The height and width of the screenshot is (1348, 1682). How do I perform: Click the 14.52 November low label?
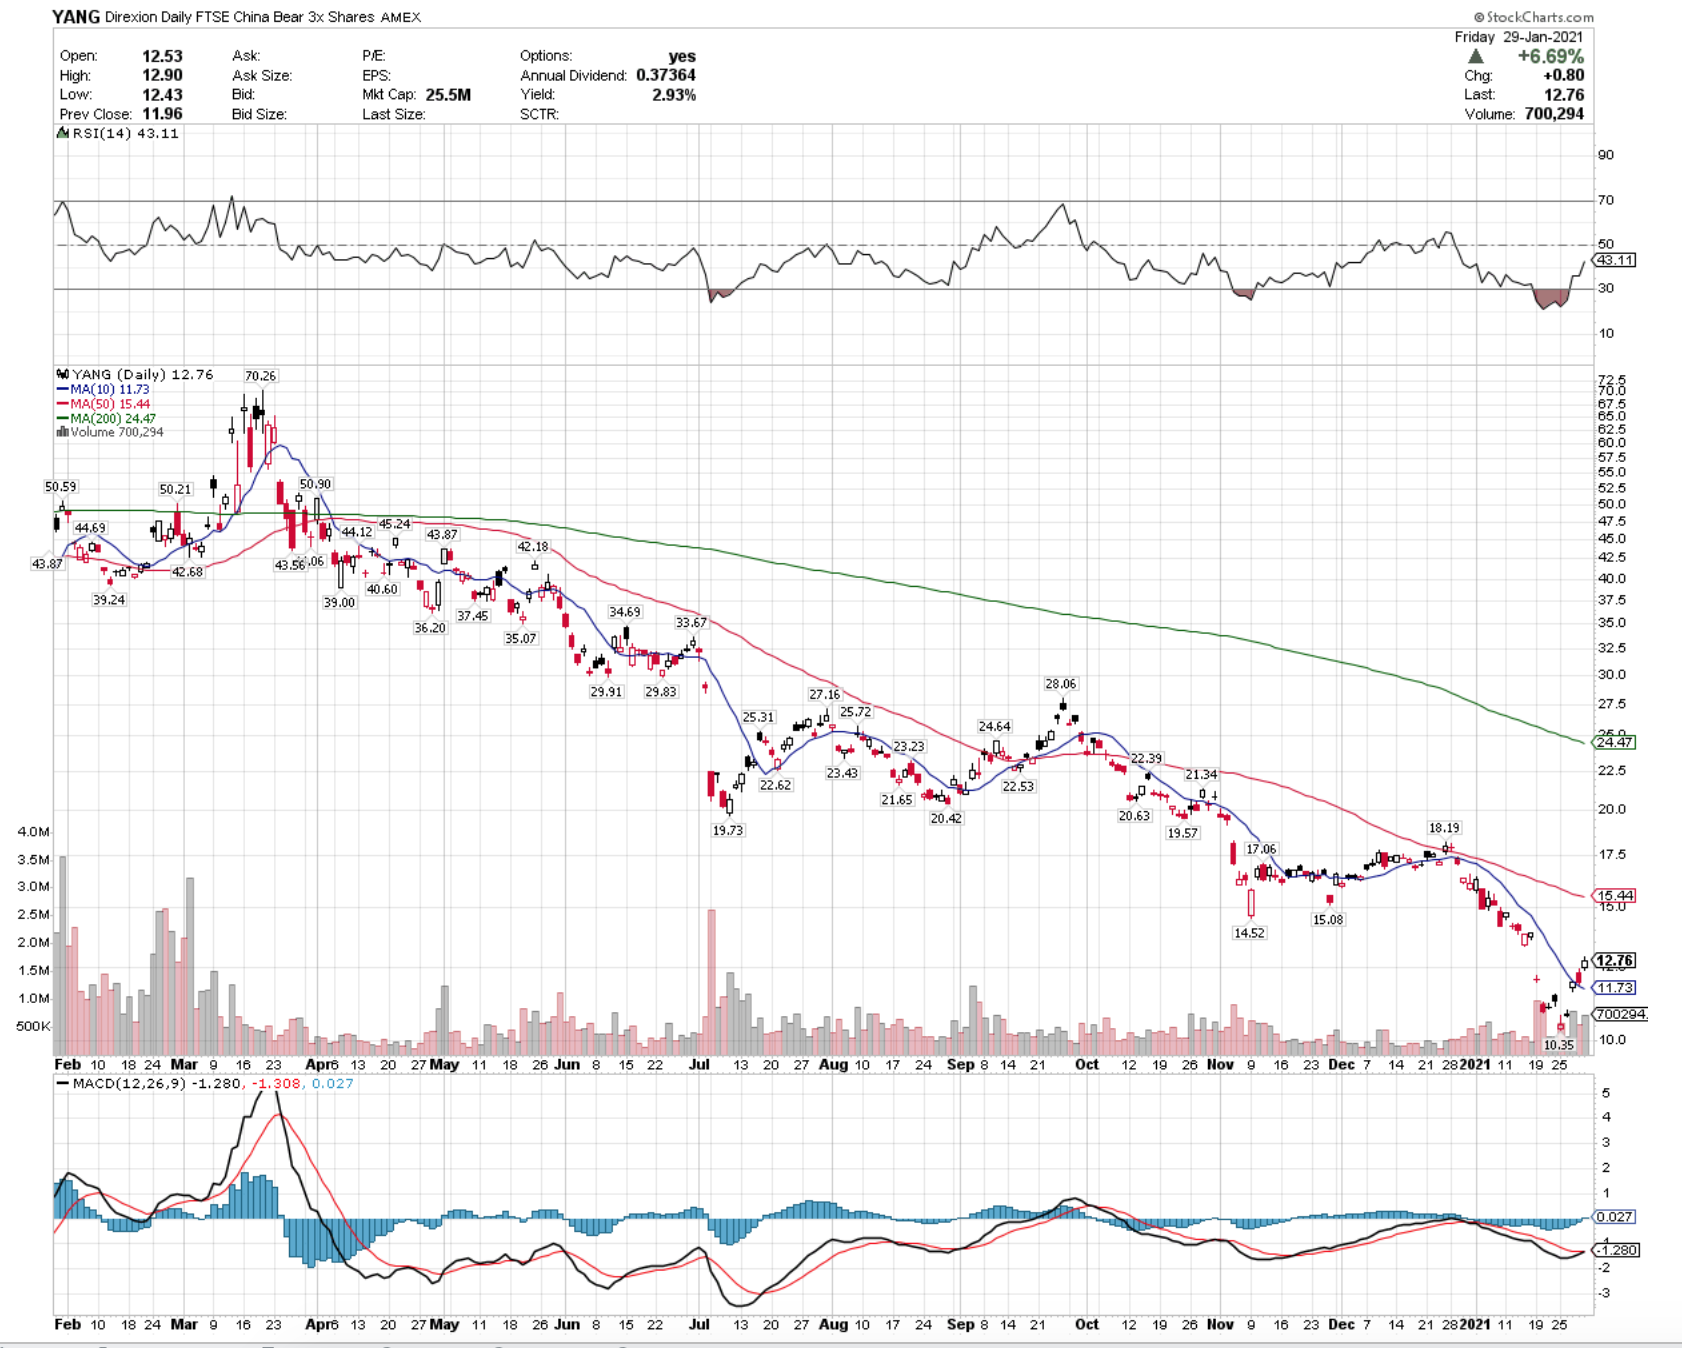[1249, 933]
